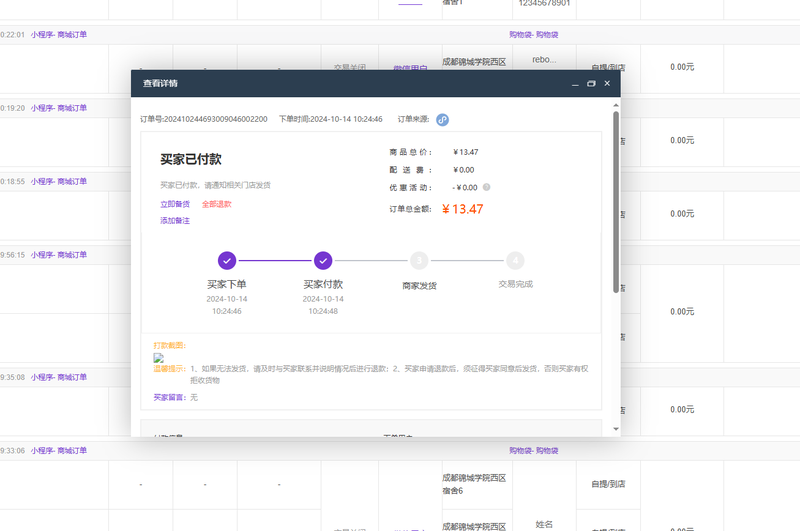Click 0.00元 amount in 9:35:08 order row
Viewport: 800px width, 531px height.
682,410
